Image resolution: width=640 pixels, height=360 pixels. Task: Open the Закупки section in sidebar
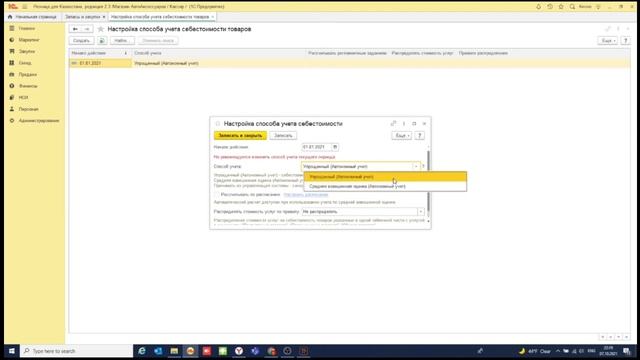coord(27,51)
